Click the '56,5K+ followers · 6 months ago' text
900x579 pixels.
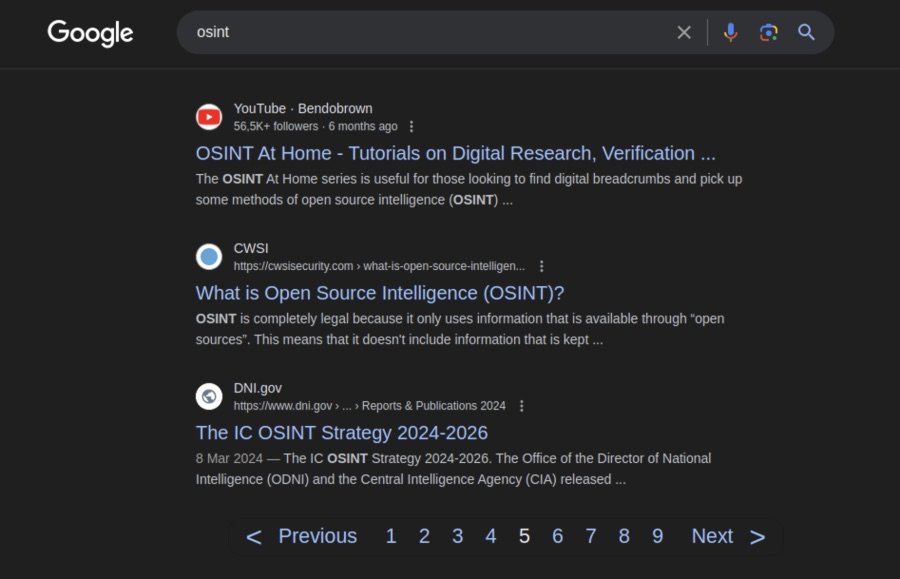316,126
